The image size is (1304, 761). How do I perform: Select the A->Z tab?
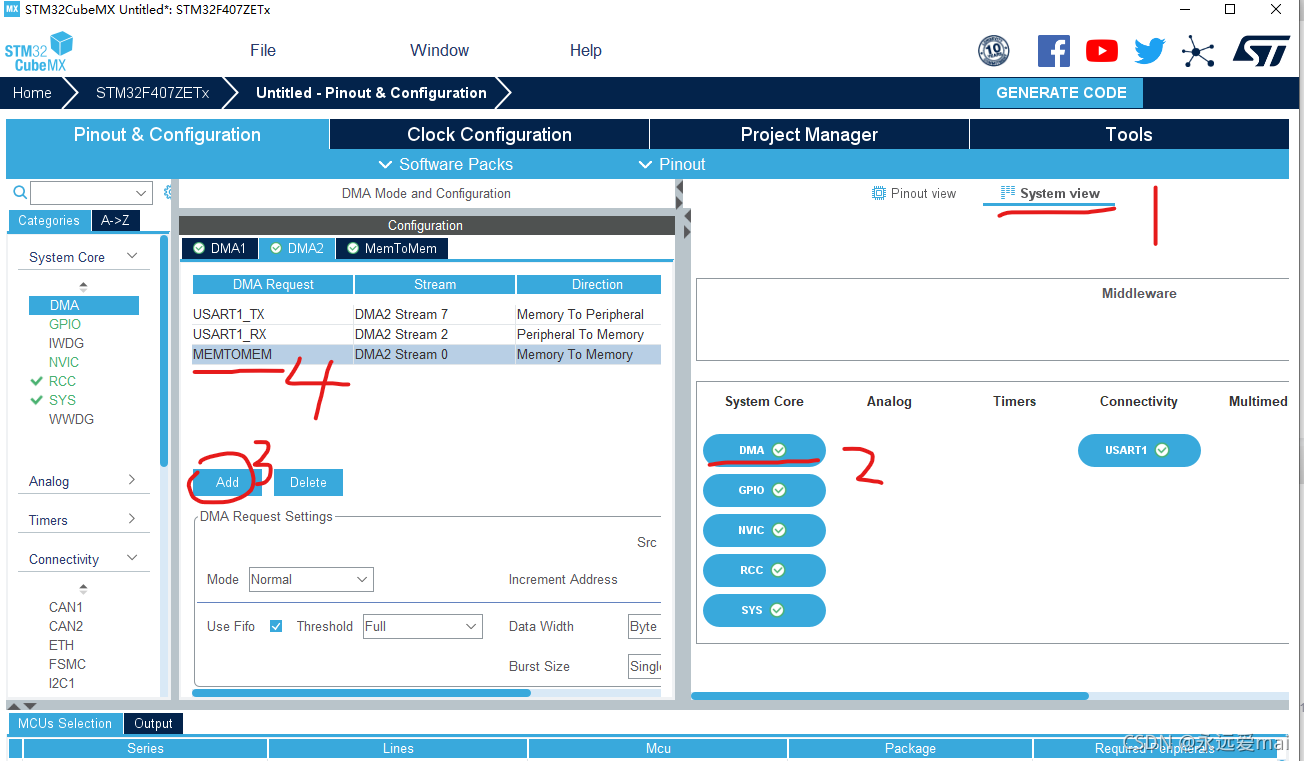coord(116,221)
